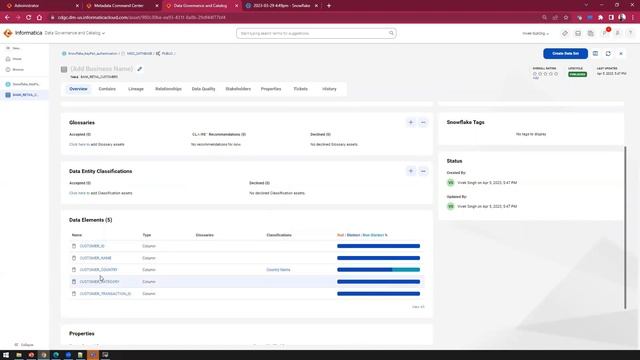Switch to the Tickets tab

click(300, 89)
